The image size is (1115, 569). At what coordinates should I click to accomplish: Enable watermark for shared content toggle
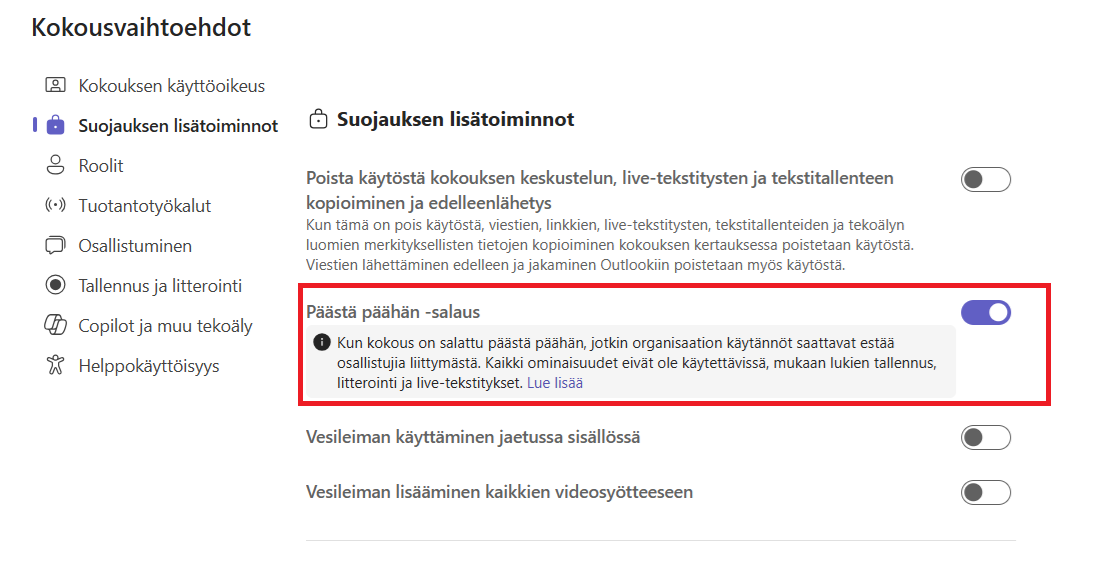985,438
